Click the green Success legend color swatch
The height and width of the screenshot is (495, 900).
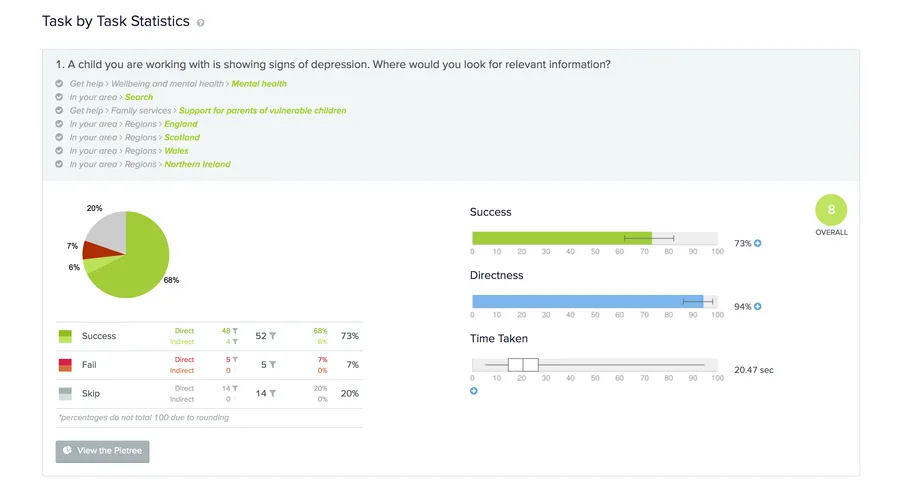pos(65,336)
